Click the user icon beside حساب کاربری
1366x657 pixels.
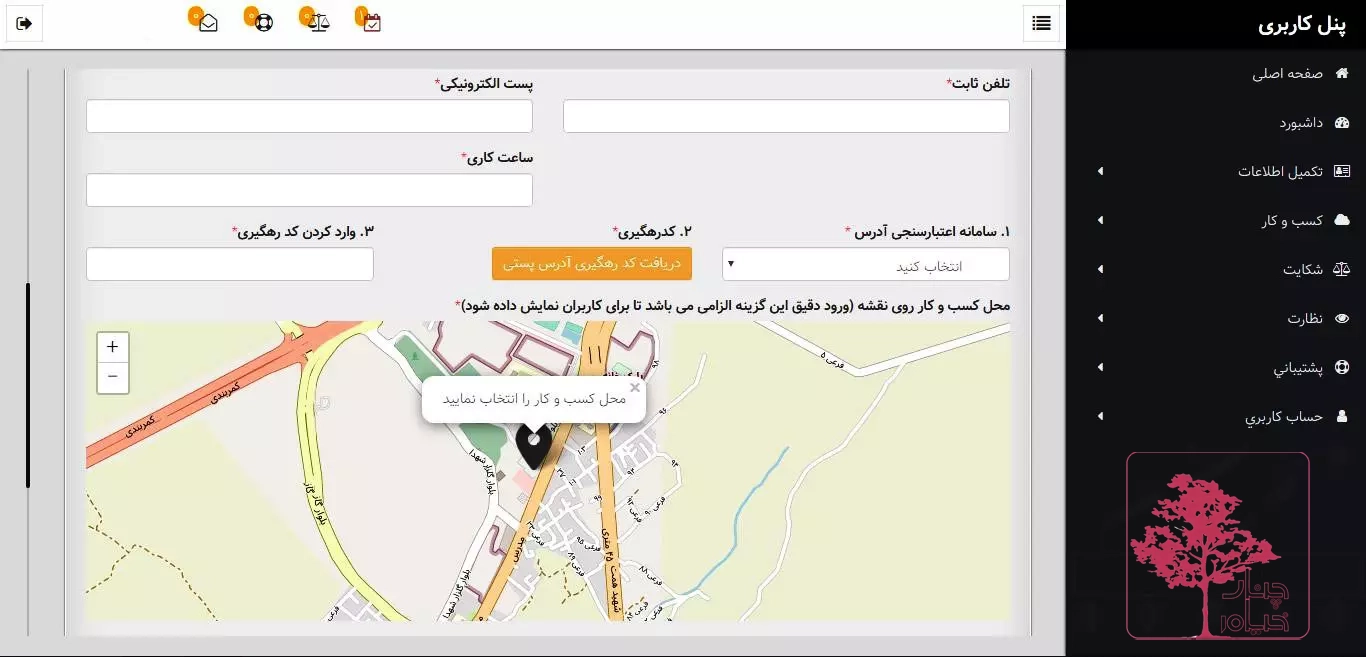pos(1342,416)
